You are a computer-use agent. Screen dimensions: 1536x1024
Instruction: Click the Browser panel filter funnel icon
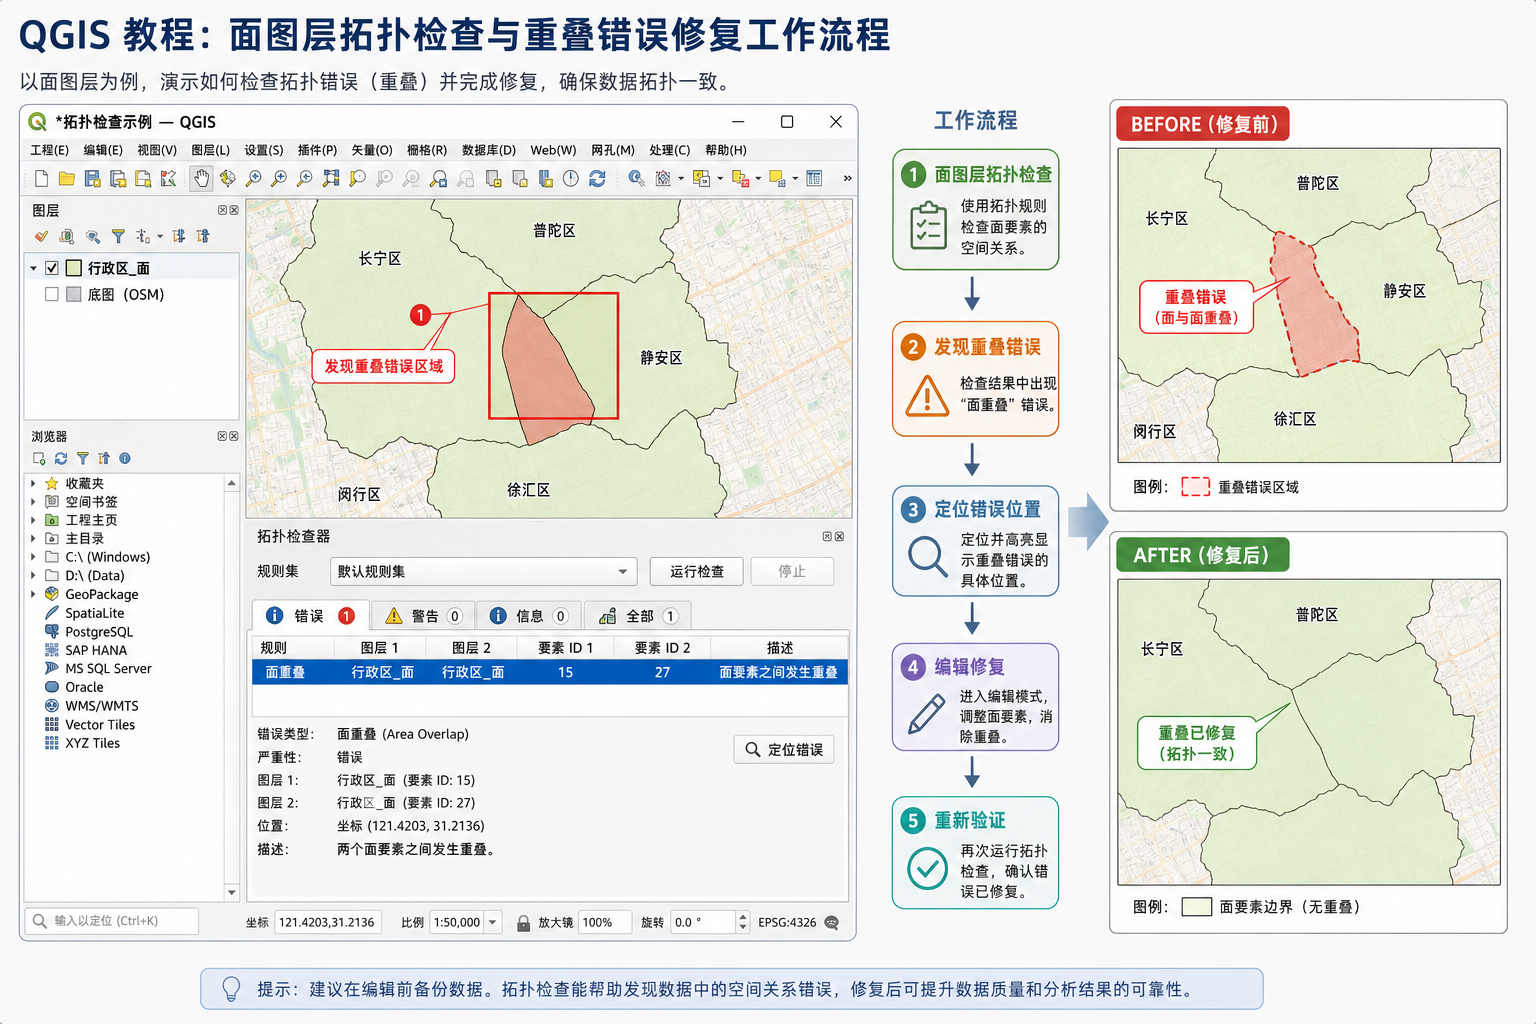(82, 458)
